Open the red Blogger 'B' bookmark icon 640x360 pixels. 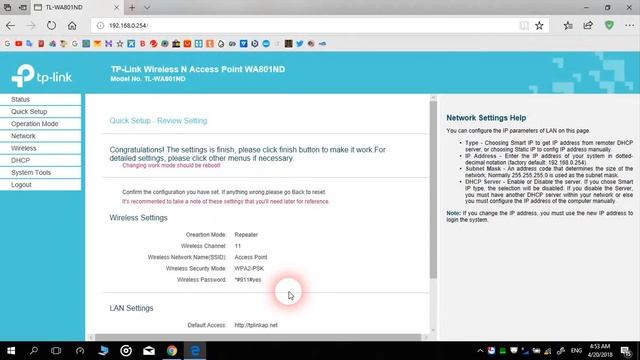[142, 43]
